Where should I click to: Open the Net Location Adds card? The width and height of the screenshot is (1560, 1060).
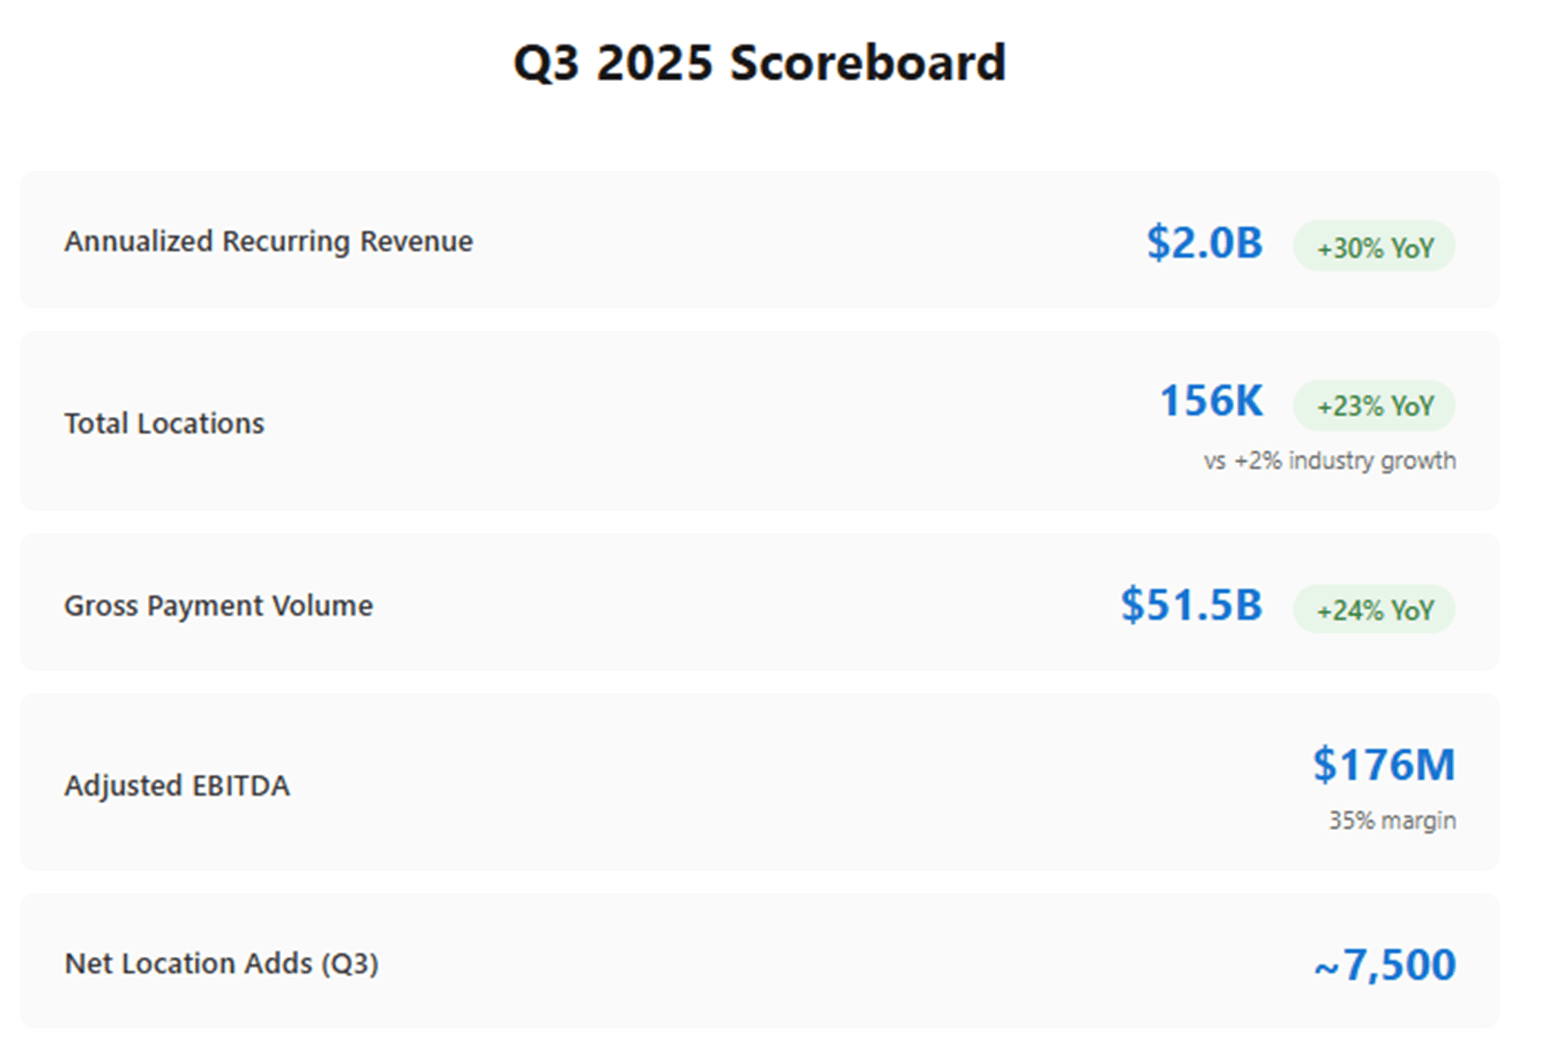760,961
